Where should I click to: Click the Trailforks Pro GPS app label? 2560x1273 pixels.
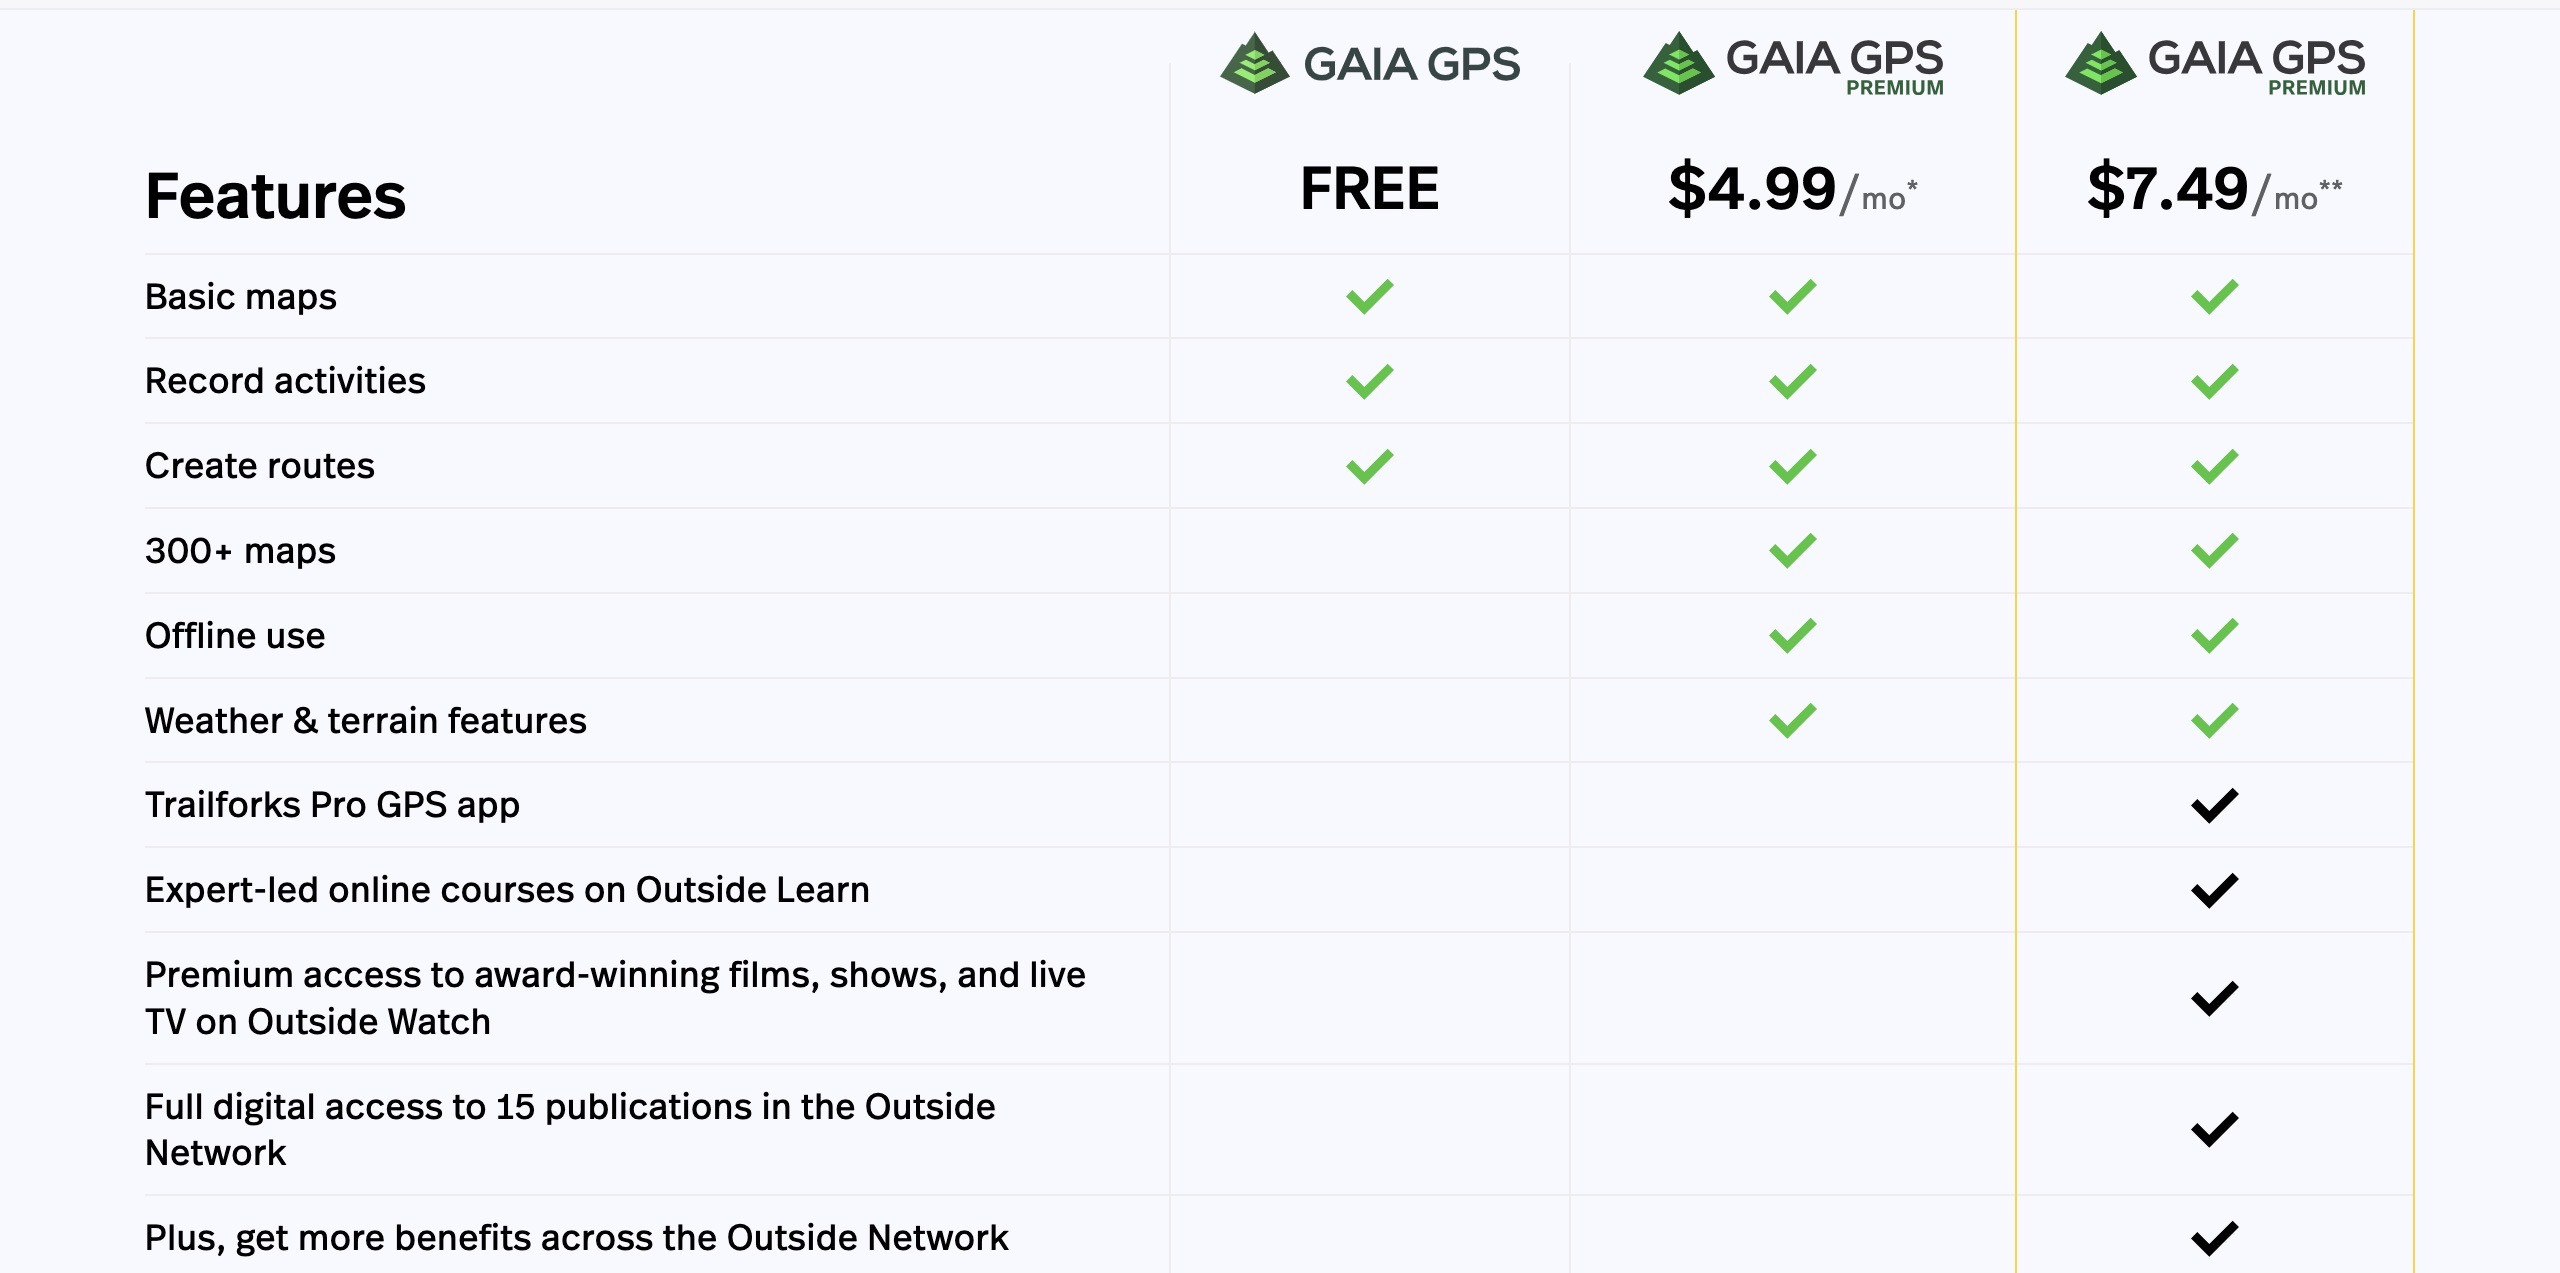(332, 805)
